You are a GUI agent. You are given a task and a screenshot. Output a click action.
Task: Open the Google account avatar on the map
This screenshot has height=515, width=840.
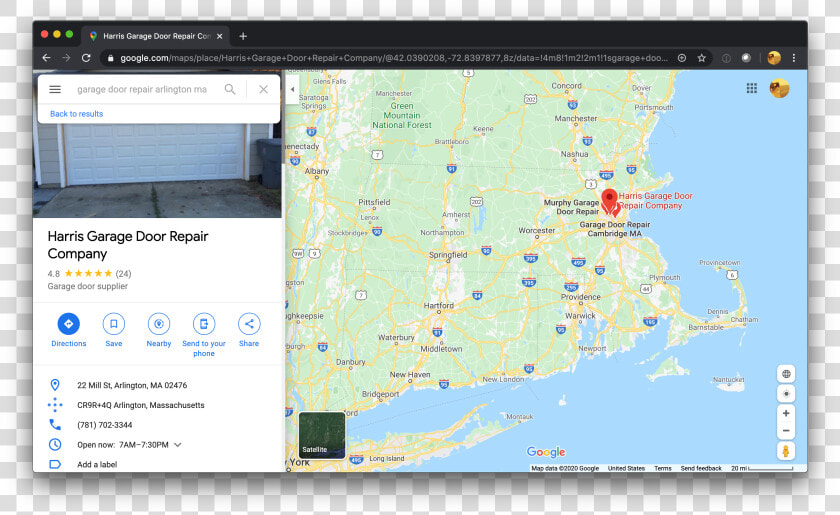click(779, 88)
